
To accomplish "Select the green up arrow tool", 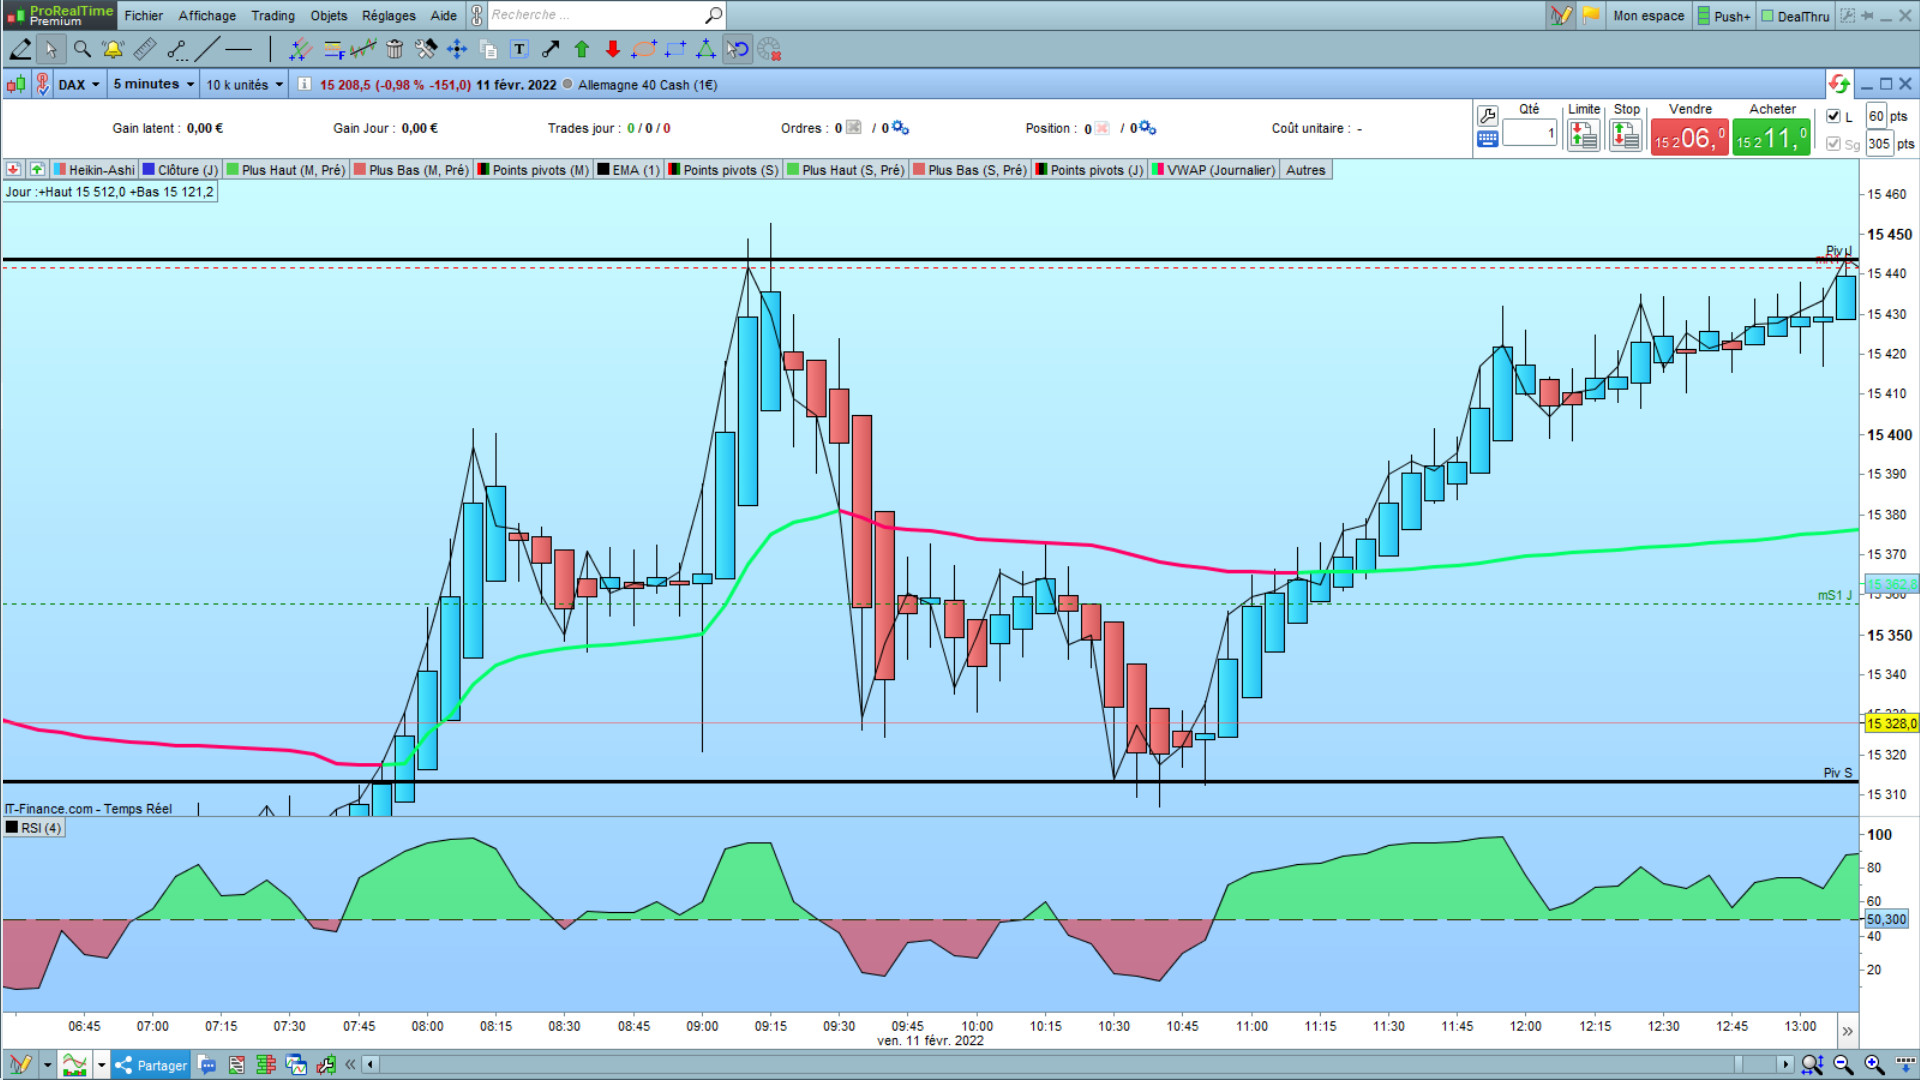I will click(582, 49).
